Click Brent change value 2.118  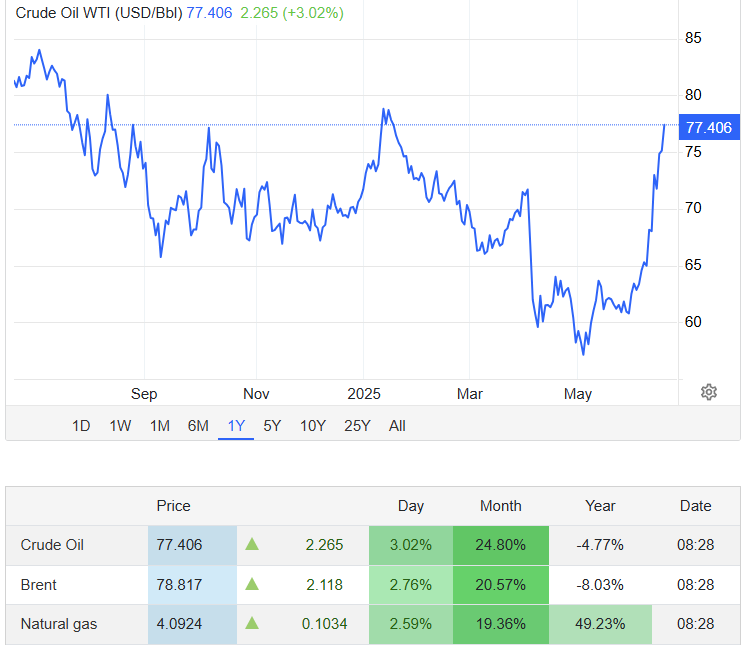(324, 585)
